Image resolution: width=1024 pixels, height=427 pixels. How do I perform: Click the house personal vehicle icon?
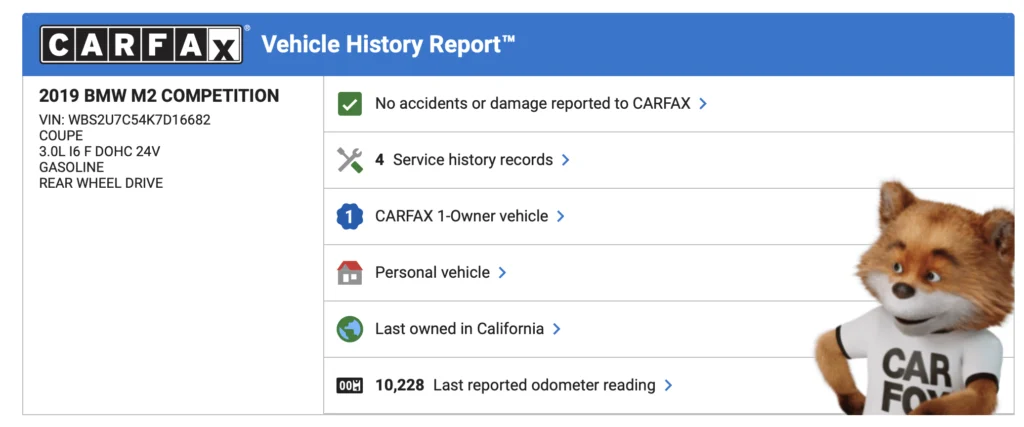349,272
